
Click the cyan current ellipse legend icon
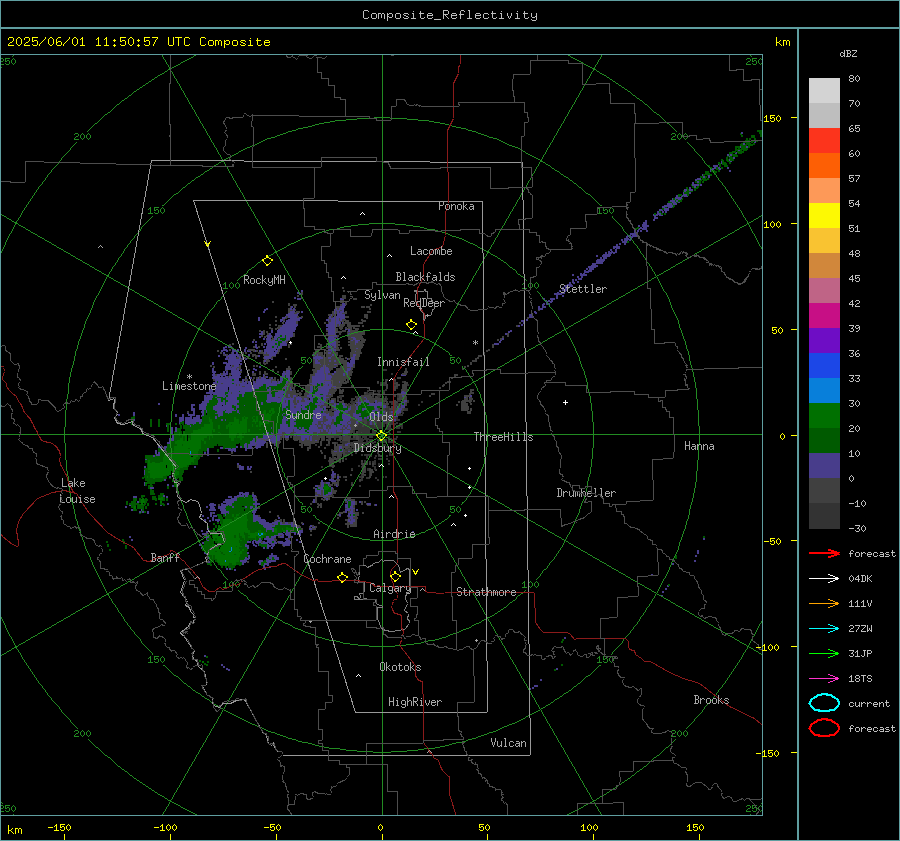coord(824,703)
